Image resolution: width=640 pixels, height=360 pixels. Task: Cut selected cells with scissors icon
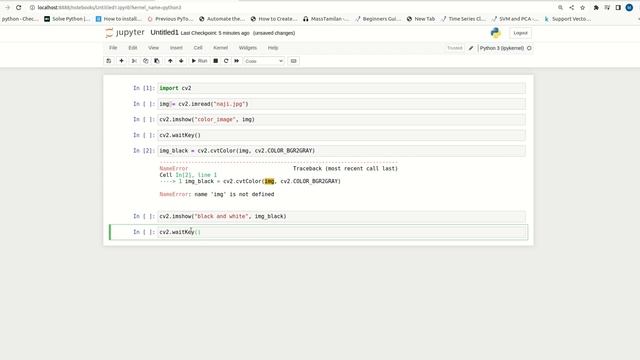134,61
